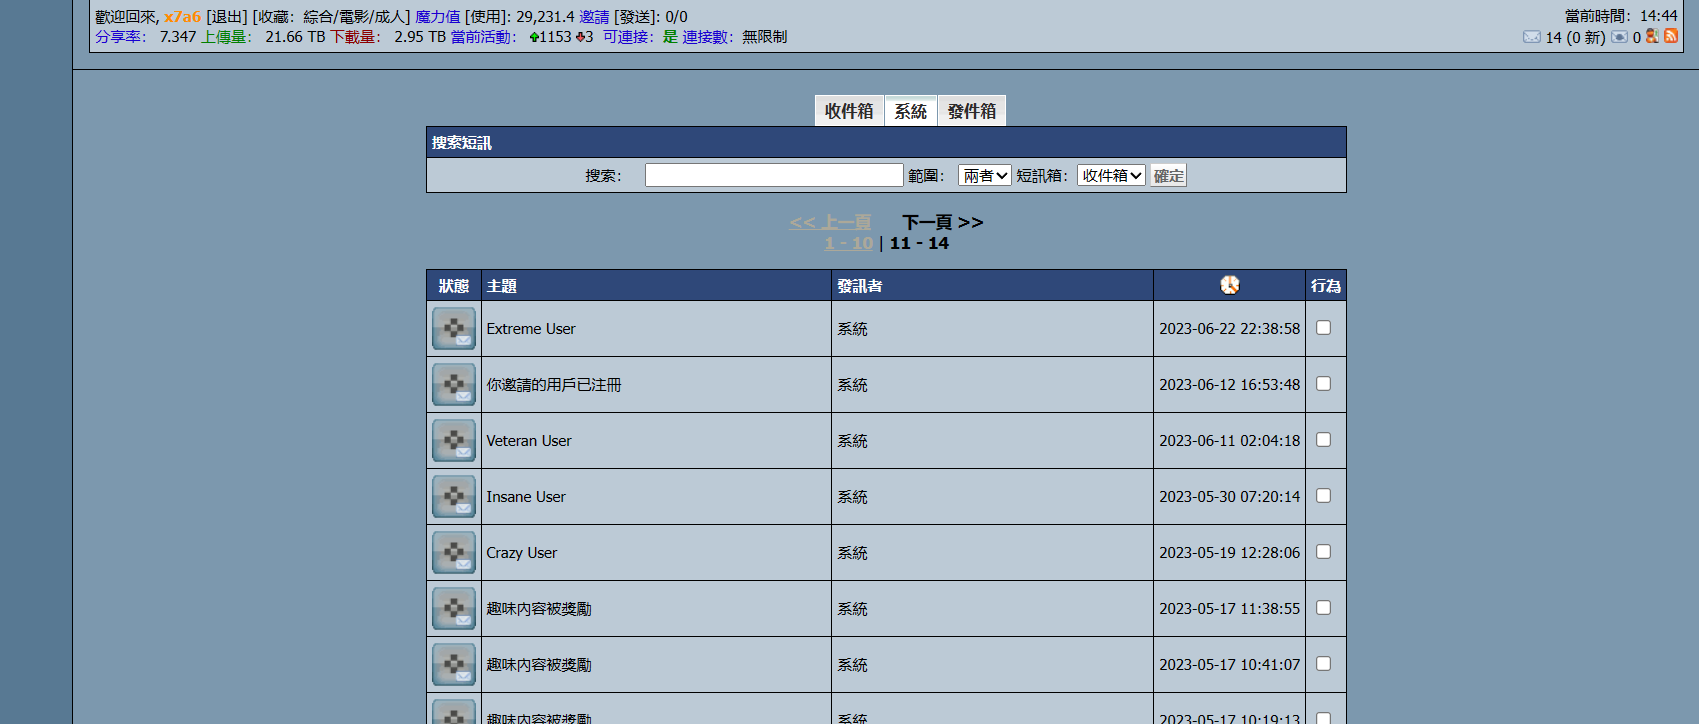
Task: Click the friends list icon
Action: pos(1652,36)
